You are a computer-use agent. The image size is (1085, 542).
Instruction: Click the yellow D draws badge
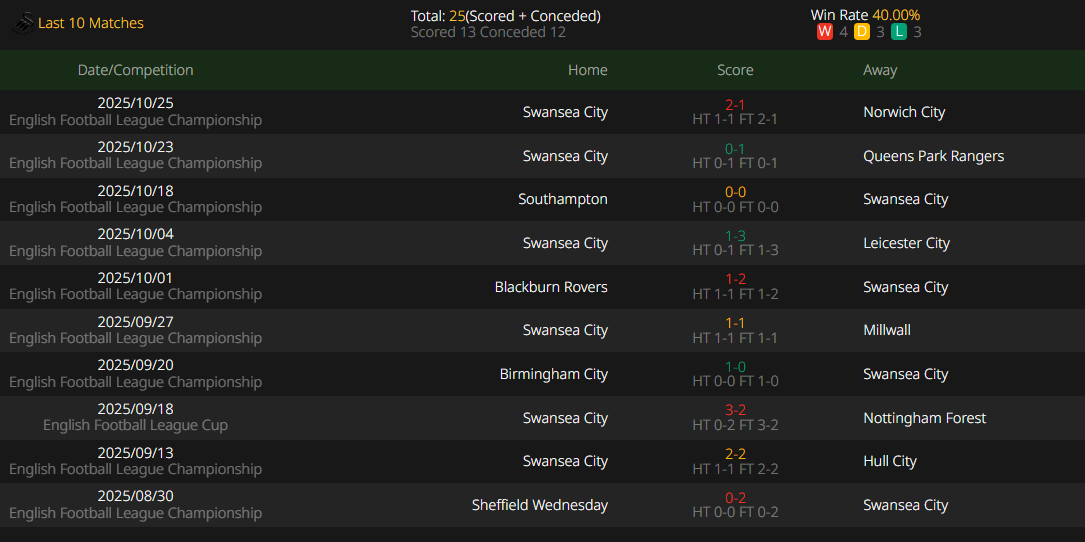click(862, 32)
